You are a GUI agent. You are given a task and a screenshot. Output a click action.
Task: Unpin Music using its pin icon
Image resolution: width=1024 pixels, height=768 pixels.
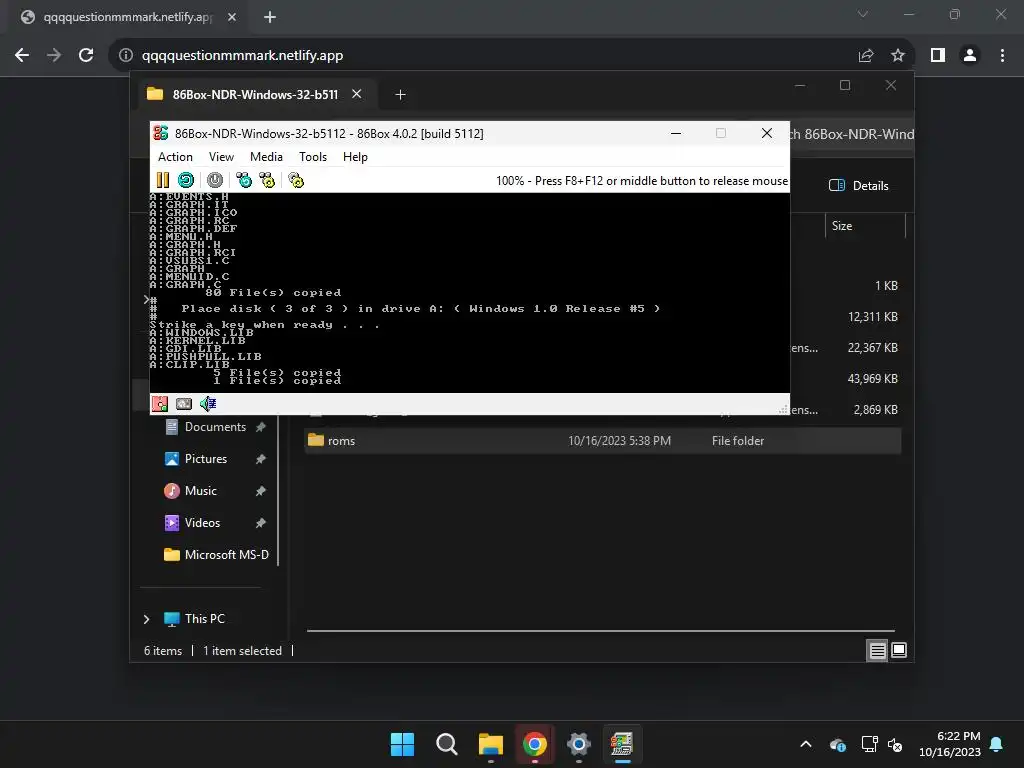pyautogui.click(x=261, y=491)
